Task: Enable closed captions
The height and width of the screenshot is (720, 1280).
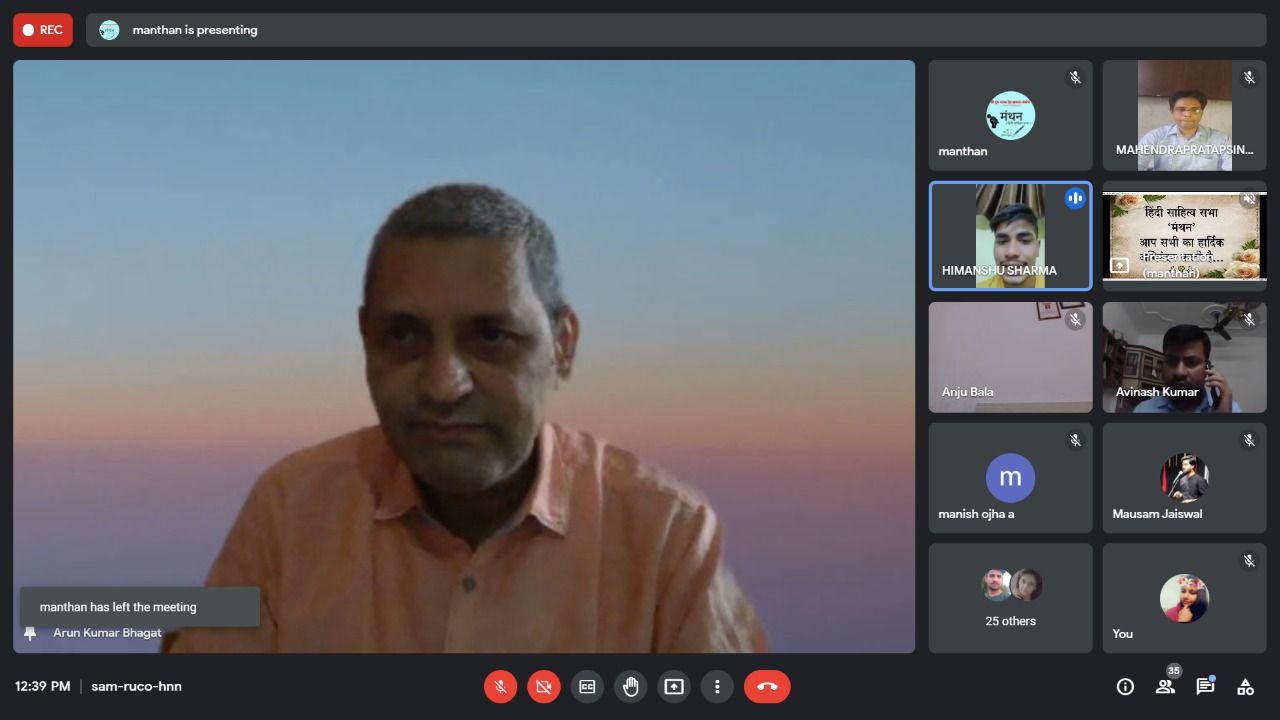Action: coord(587,687)
